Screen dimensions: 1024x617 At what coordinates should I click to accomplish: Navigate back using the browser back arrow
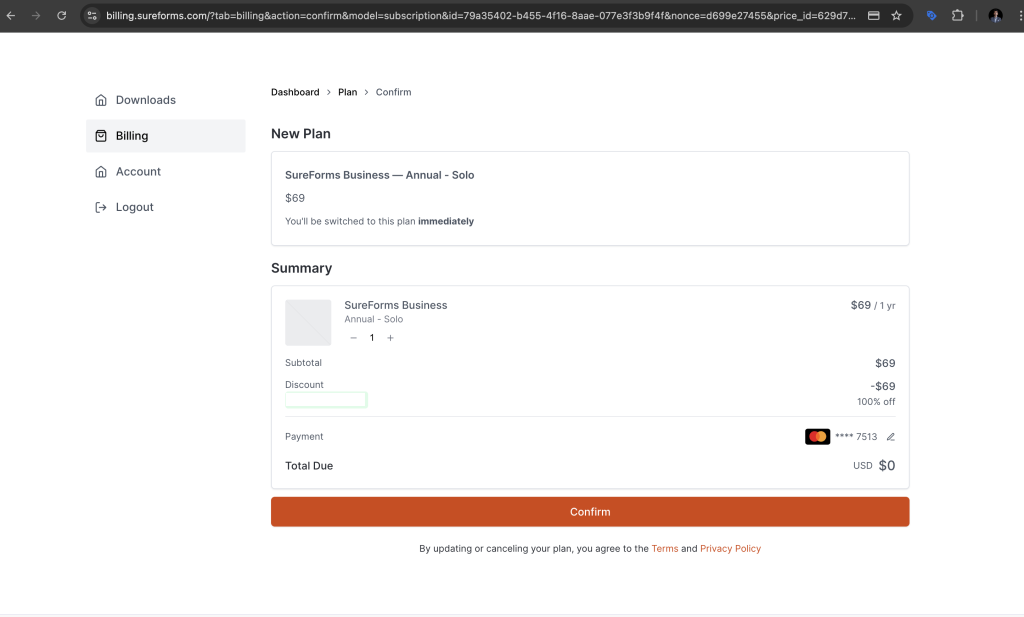pos(12,16)
